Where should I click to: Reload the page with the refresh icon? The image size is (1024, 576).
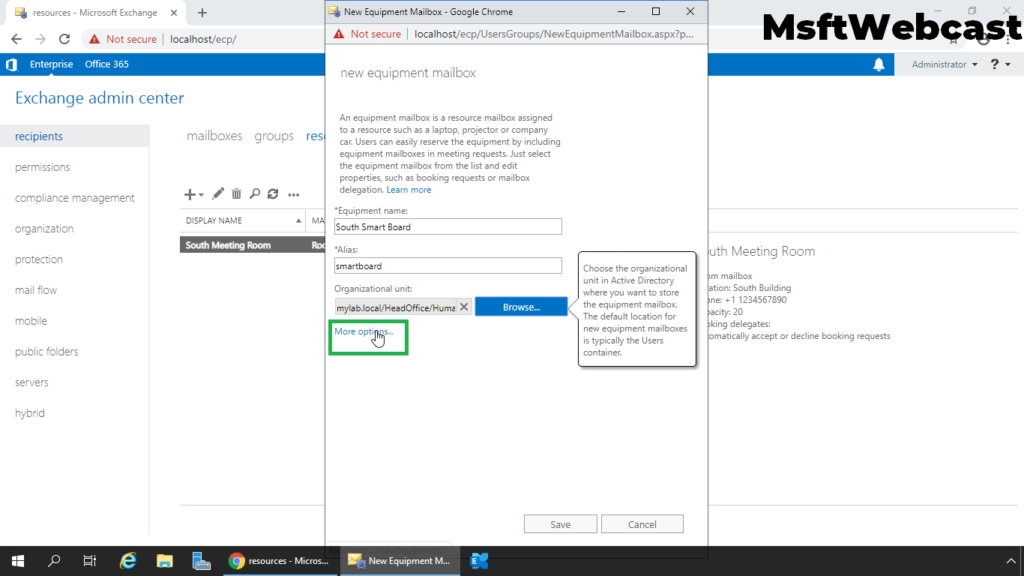[x=64, y=39]
